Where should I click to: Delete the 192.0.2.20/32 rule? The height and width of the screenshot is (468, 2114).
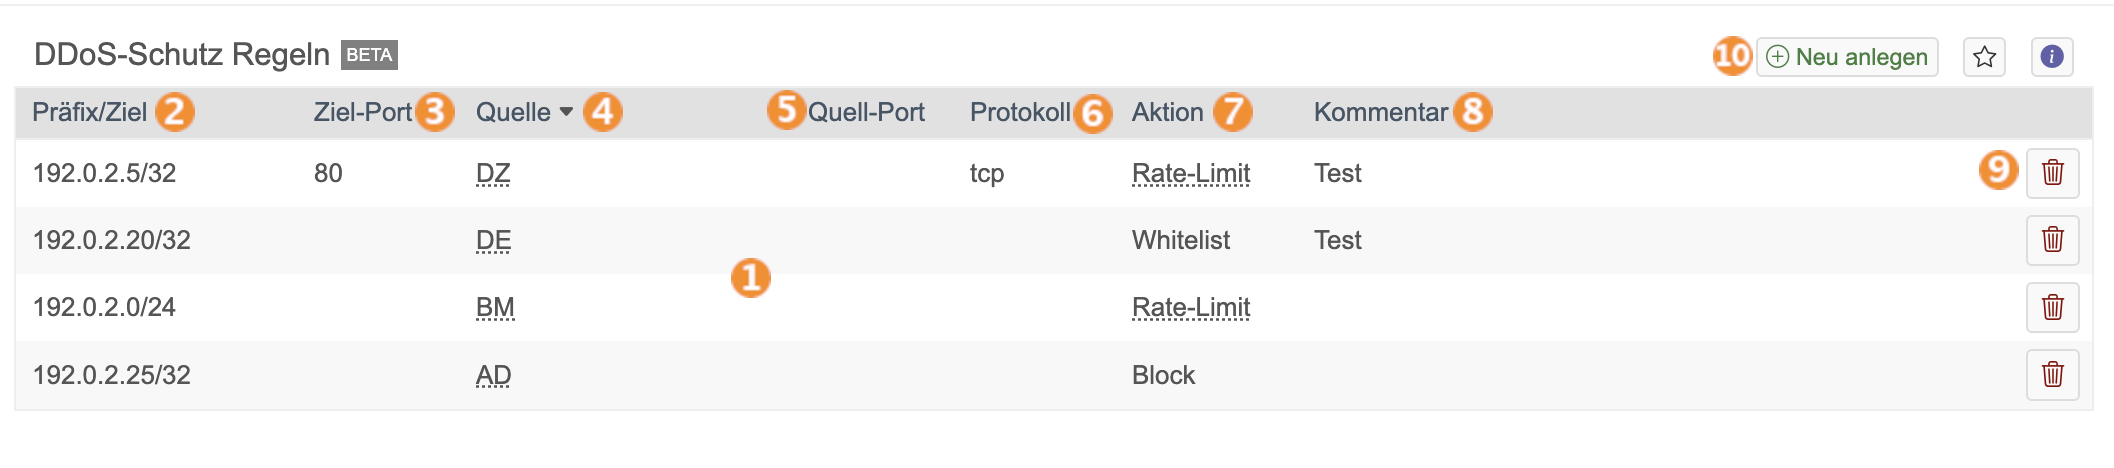(2052, 240)
